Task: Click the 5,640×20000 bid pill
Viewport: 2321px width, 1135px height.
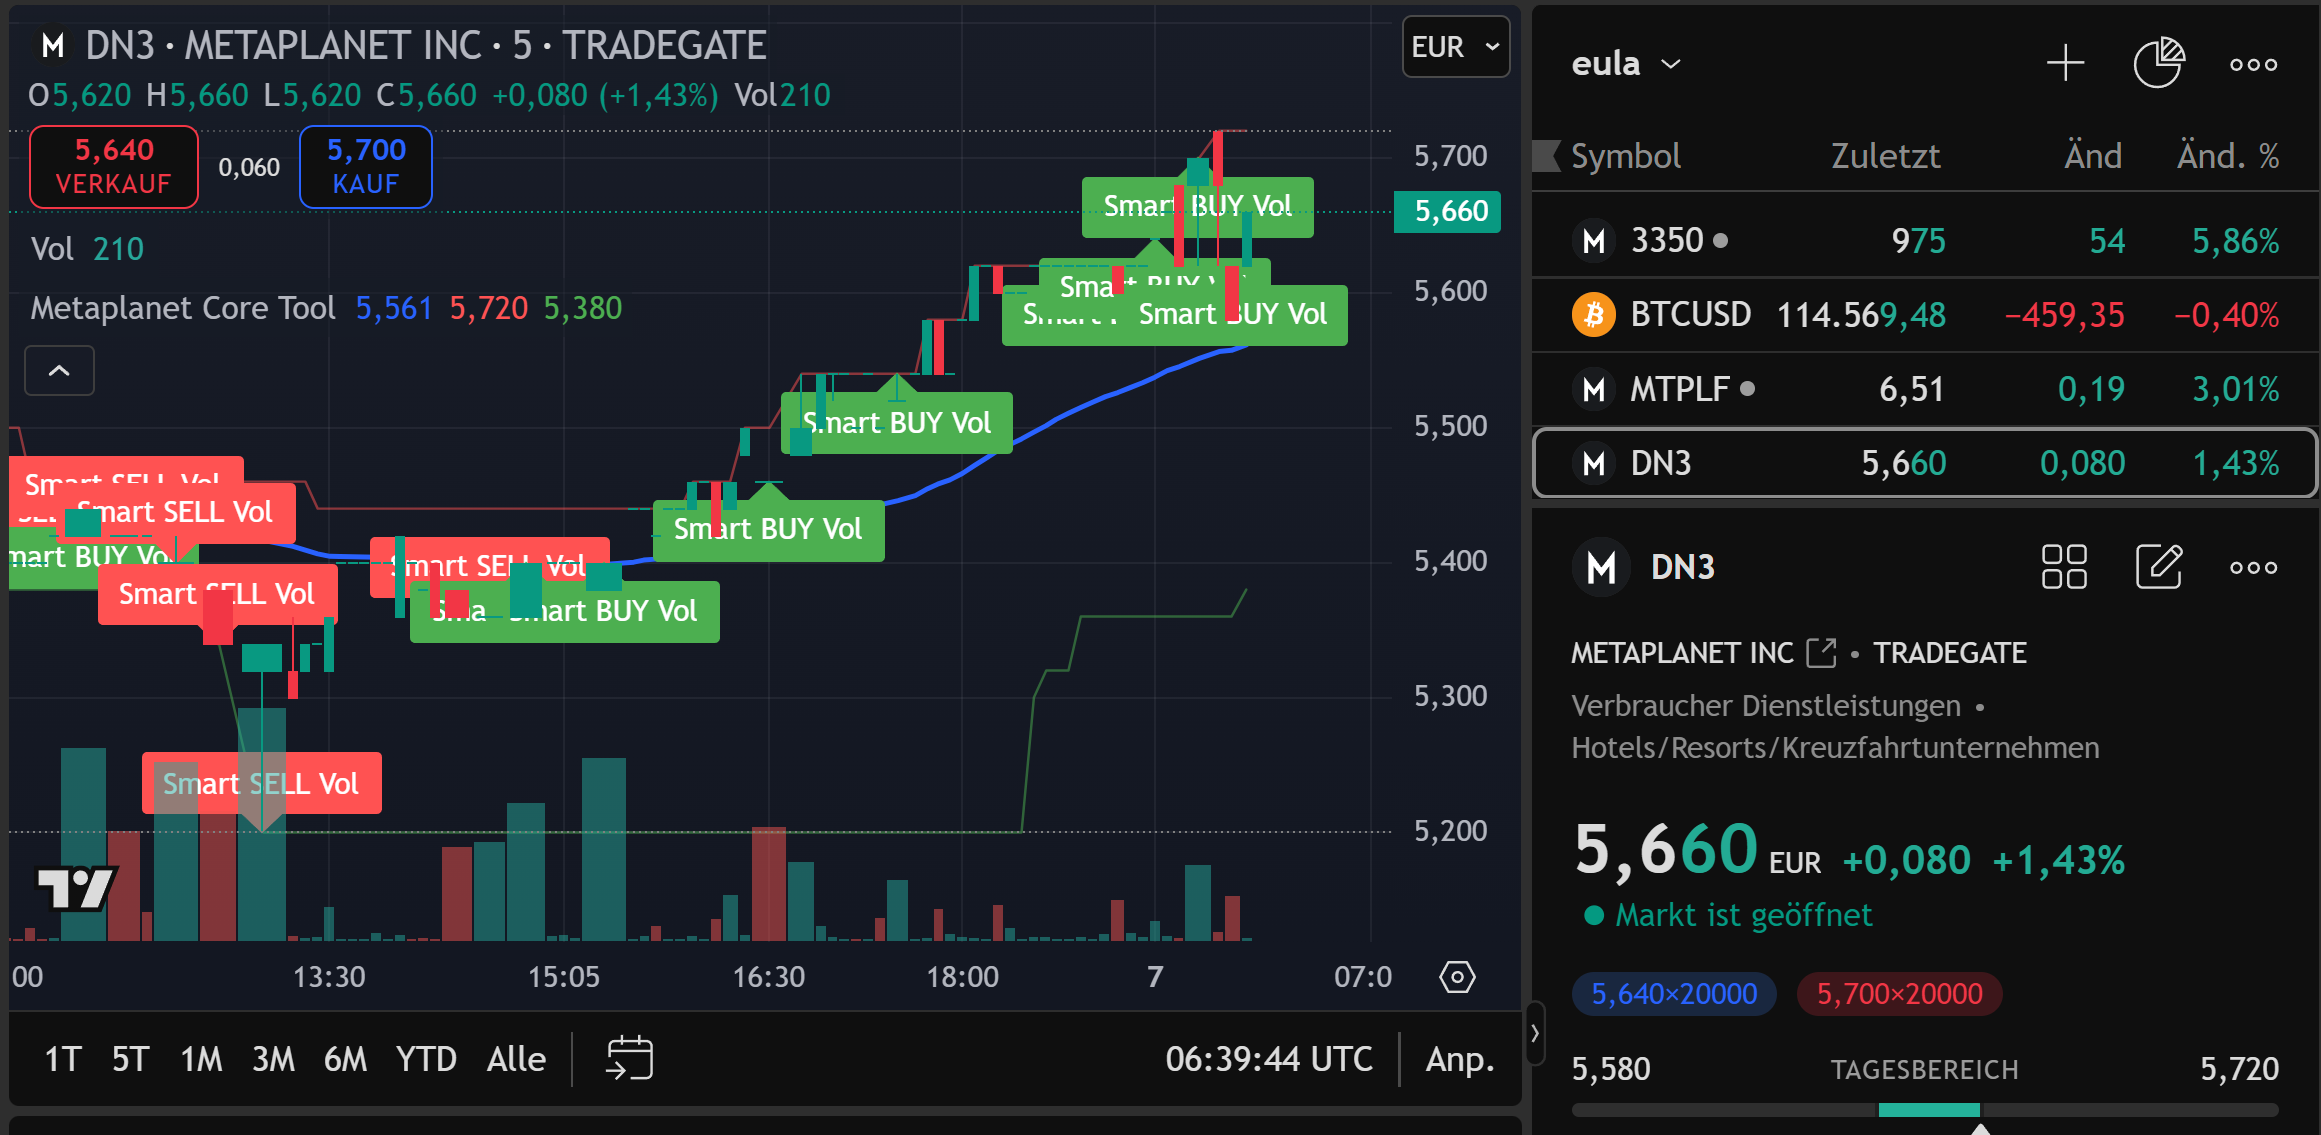Action: coord(1674,994)
